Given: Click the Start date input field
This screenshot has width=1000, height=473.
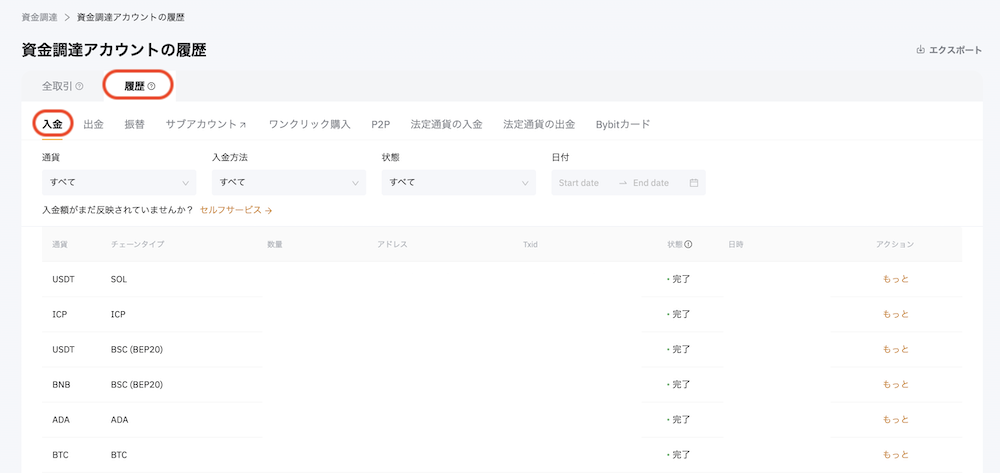Looking at the screenshot, I should point(579,183).
